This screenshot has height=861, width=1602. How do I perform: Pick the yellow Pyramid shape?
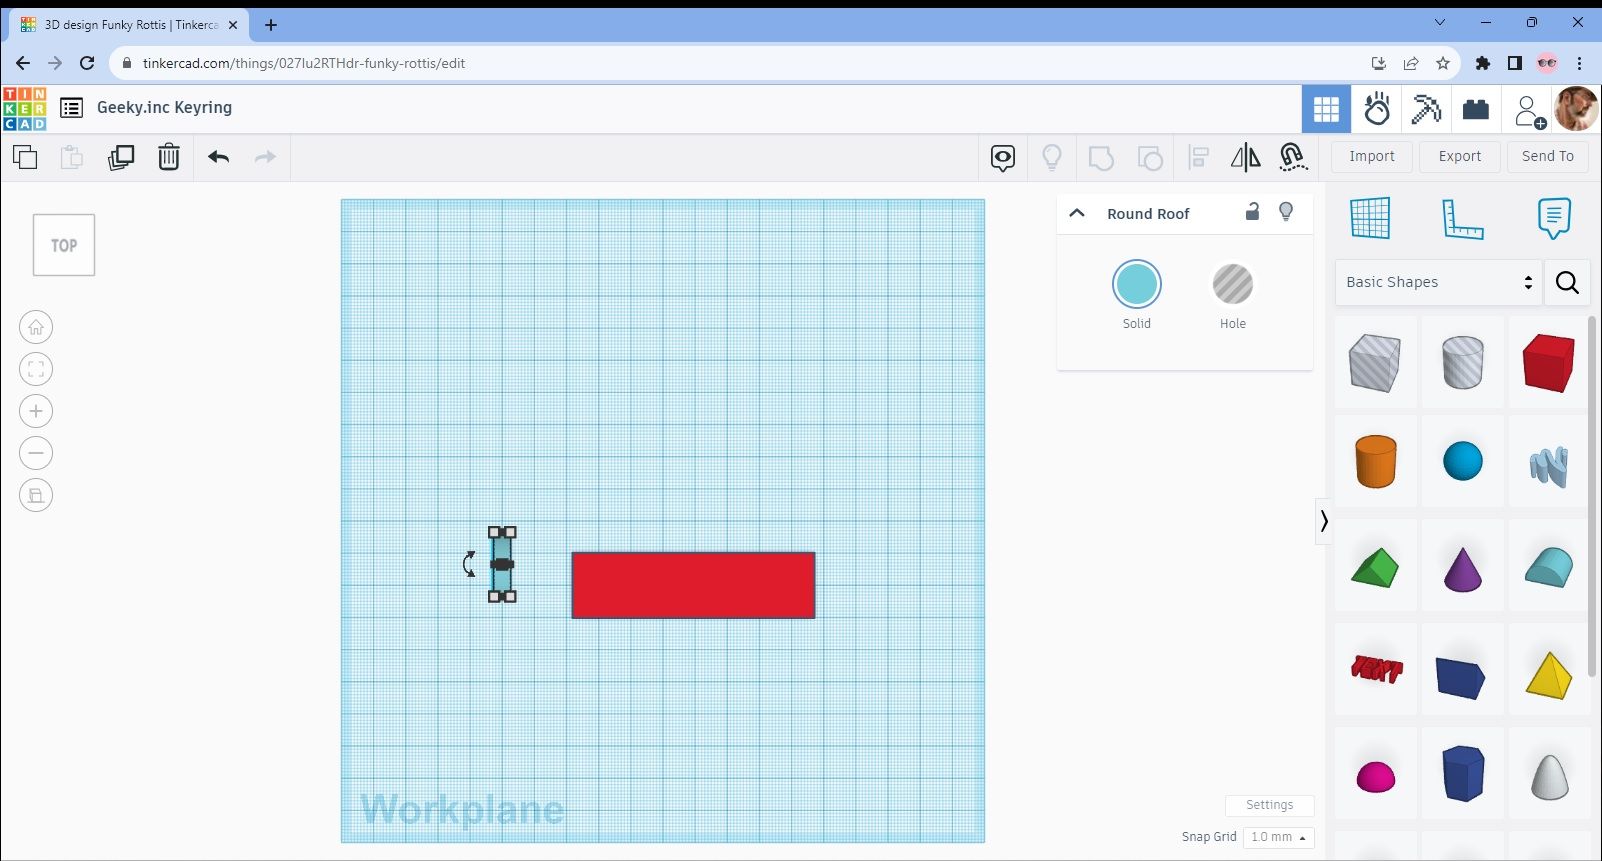pyautogui.click(x=1549, y=675)
